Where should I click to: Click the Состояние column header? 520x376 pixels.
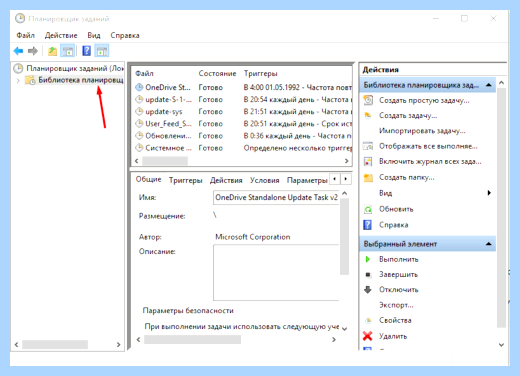[x=217, y=73]
